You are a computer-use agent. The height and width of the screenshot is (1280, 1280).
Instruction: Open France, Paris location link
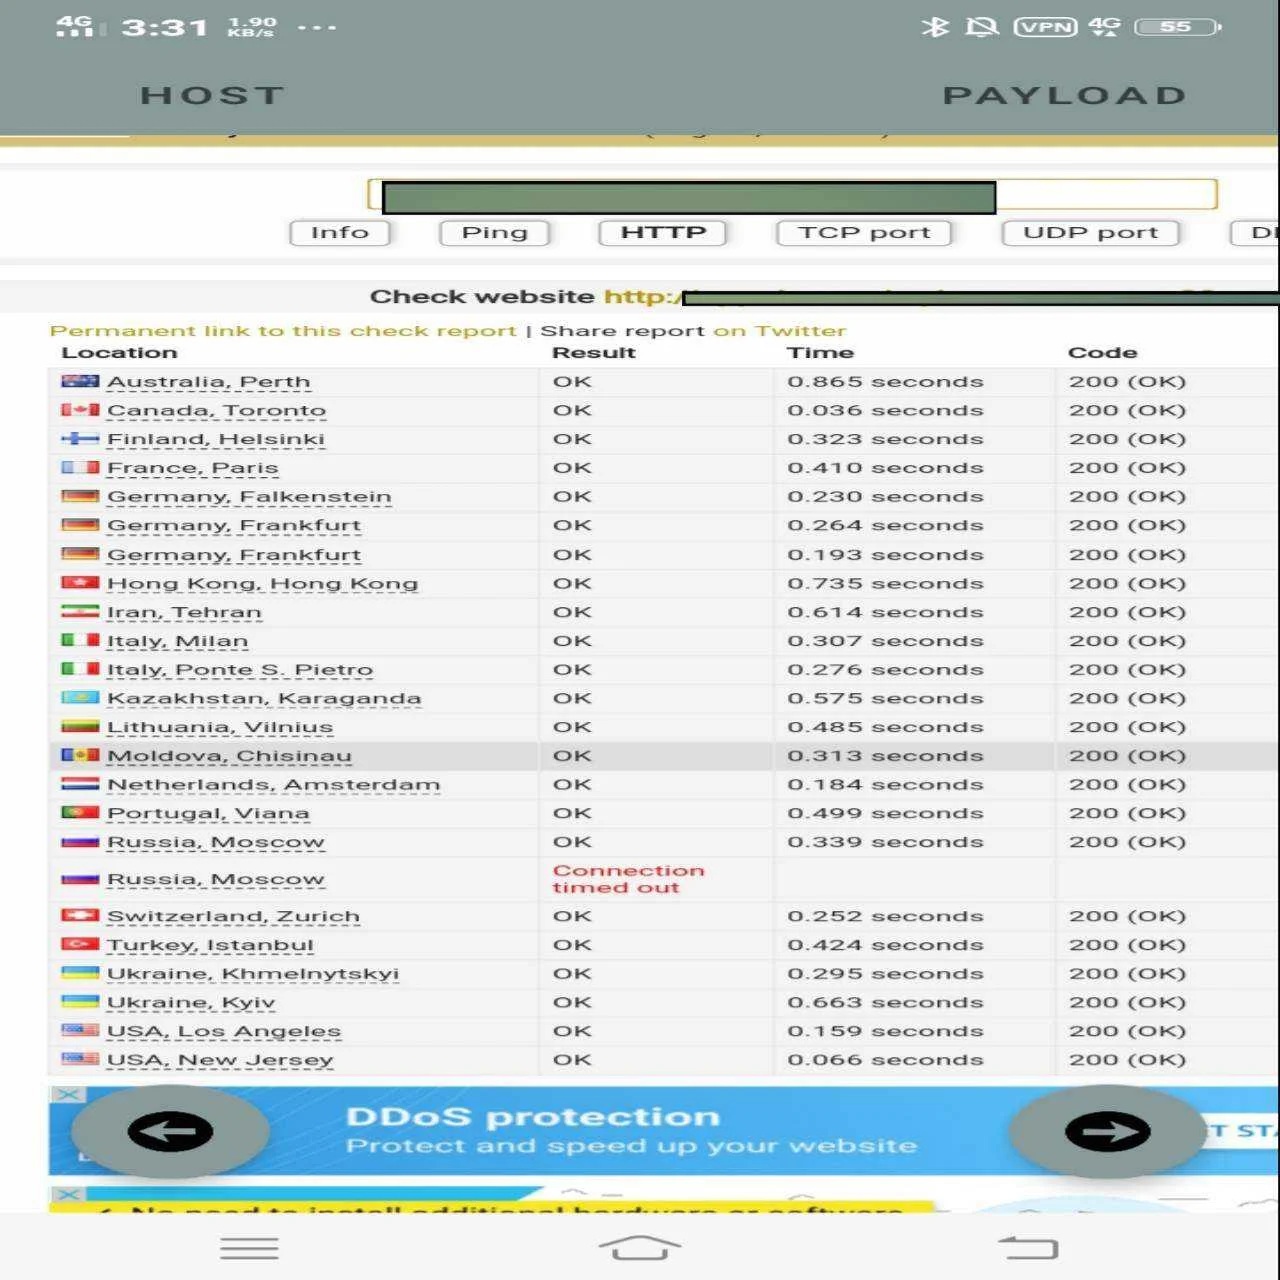(192, 468)
